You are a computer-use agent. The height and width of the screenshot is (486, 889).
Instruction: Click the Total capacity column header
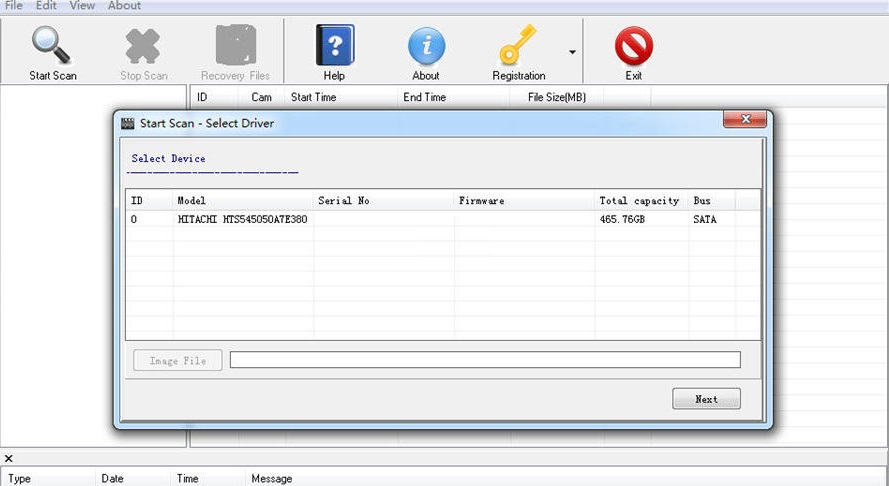[641, 200]
